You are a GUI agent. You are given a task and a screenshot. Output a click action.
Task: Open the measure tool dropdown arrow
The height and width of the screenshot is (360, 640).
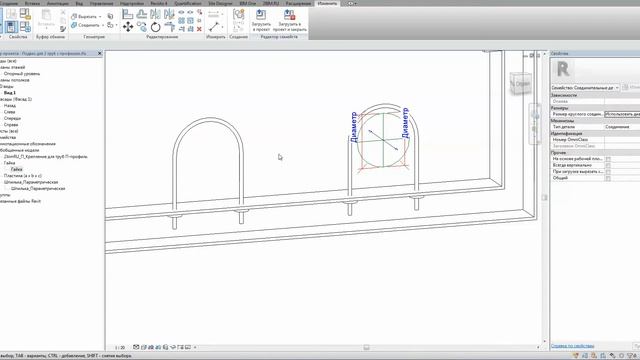pyautogui.click(x=222, y=27)
